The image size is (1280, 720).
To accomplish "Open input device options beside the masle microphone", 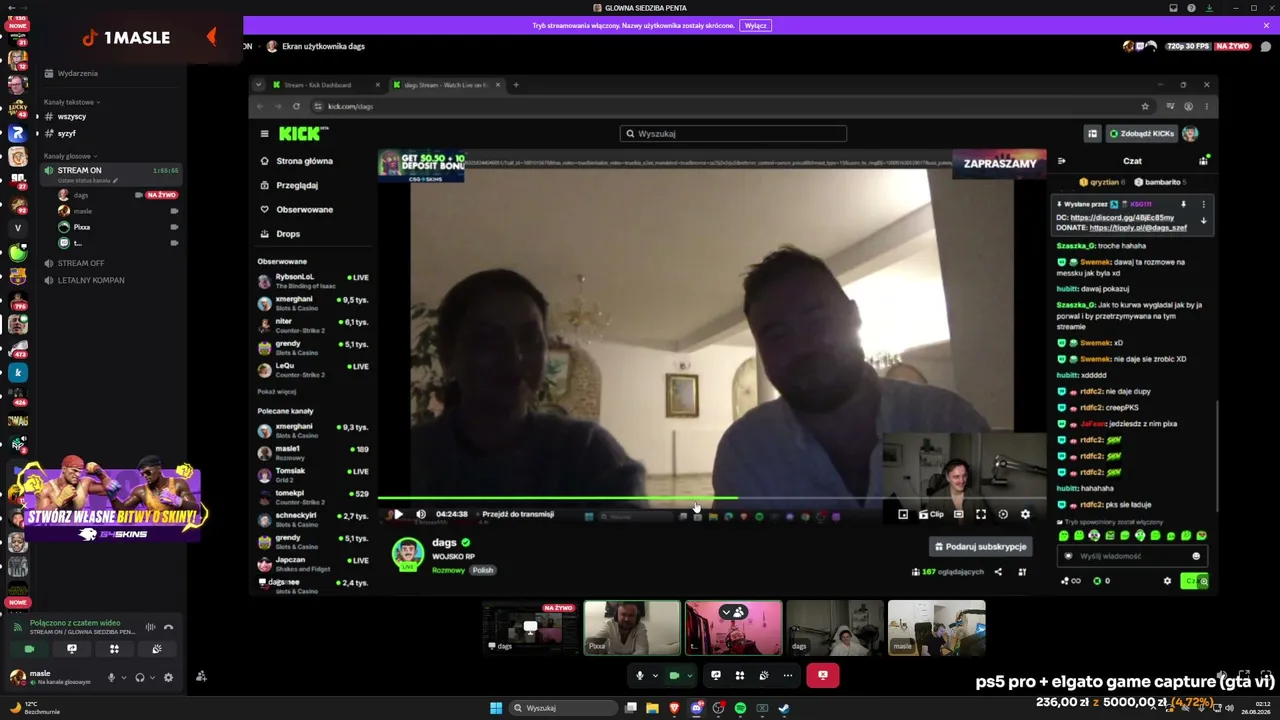I will click(x=124, y=677).
